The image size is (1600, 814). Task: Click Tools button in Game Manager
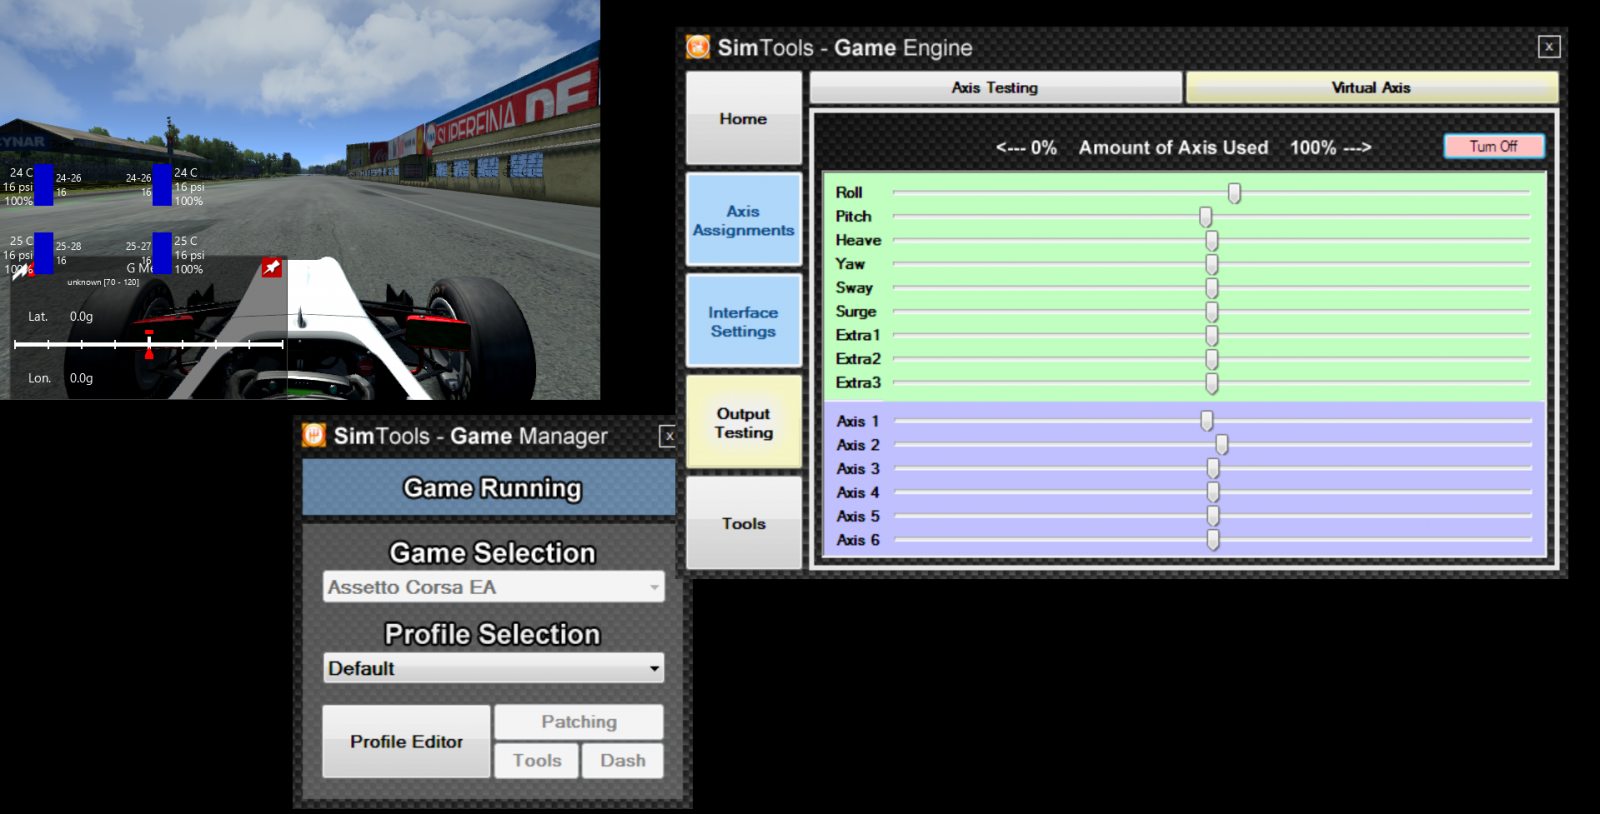click(537, 760)
